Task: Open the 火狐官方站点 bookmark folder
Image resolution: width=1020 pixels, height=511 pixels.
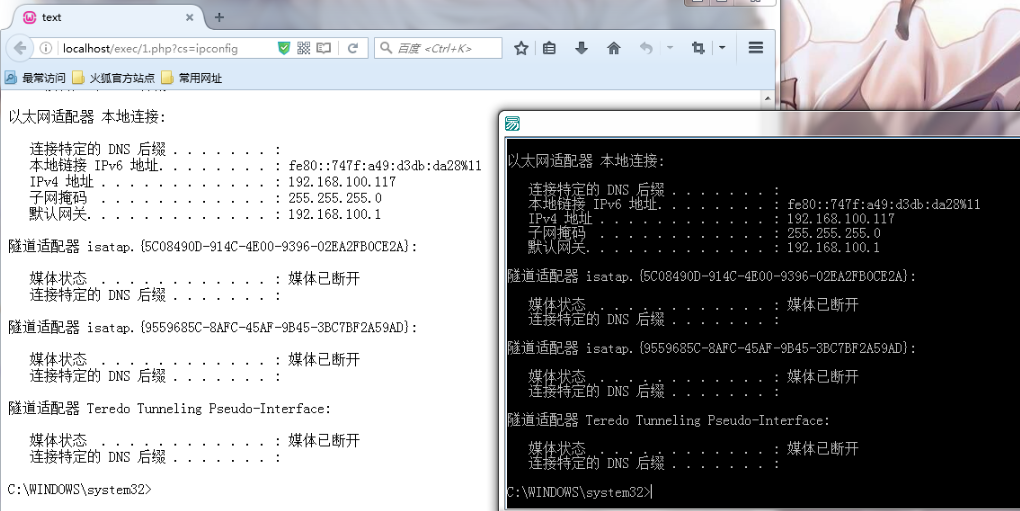Action: 113,78
